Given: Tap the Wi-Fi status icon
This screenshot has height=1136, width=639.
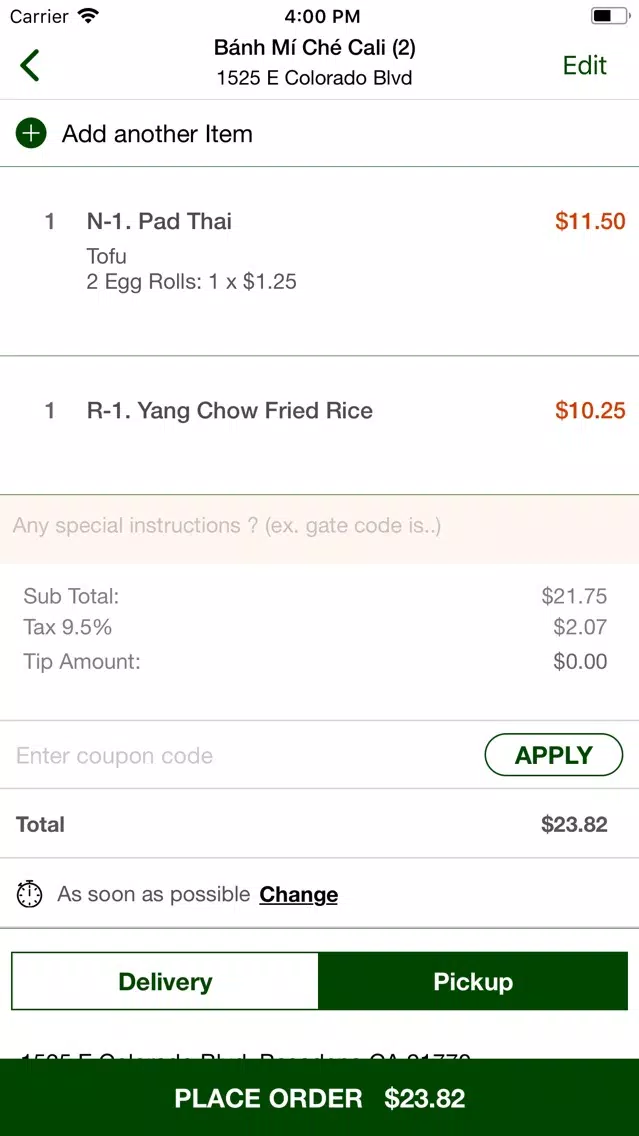Looking at the screenshot, I should (x=88, y=15).
